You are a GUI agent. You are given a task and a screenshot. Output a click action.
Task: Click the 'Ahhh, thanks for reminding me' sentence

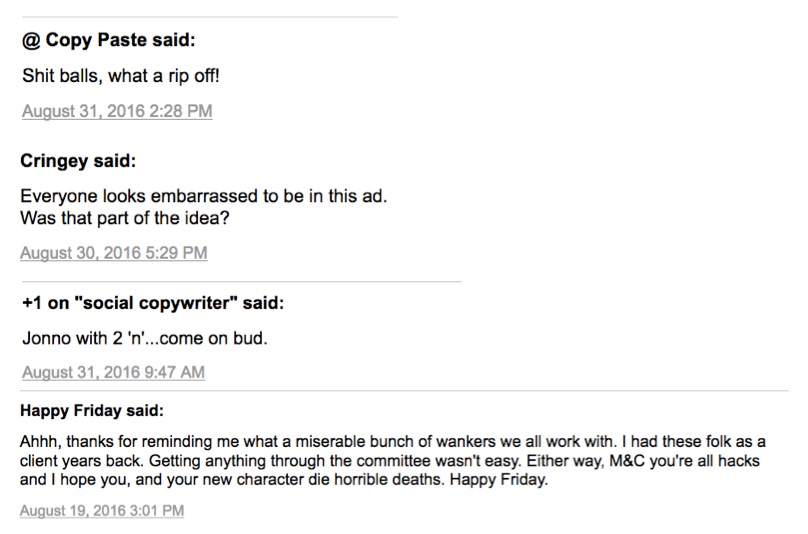[x=317, y=442]
